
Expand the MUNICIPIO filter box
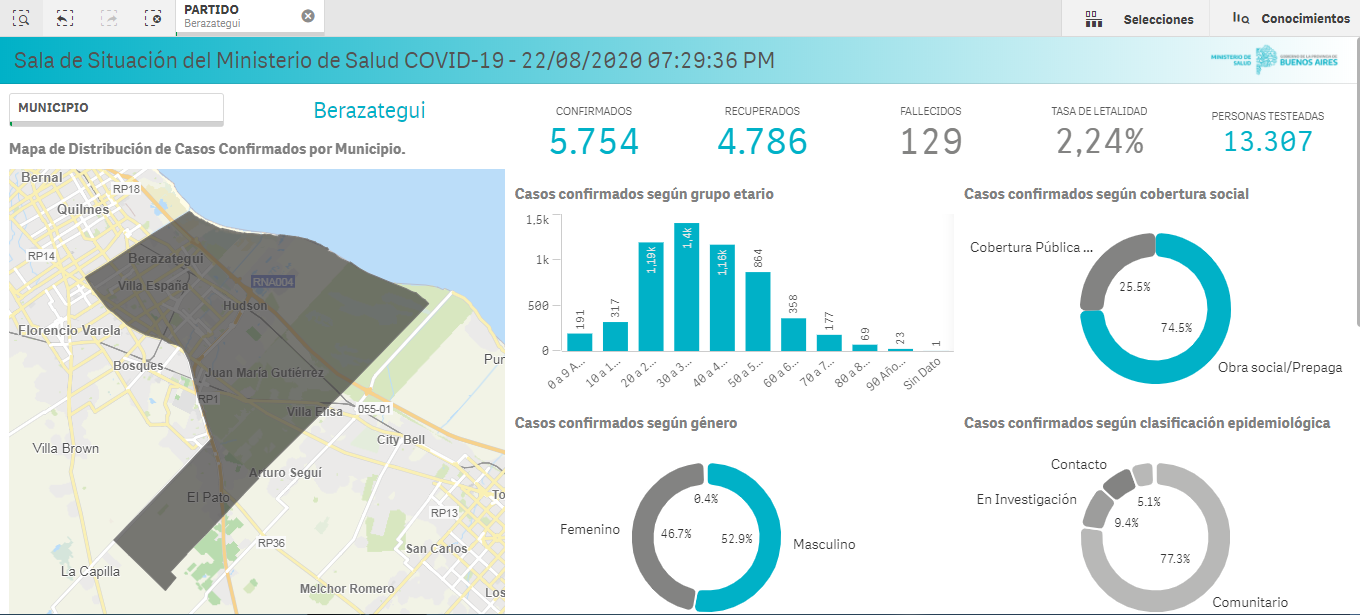click(116, 108)
